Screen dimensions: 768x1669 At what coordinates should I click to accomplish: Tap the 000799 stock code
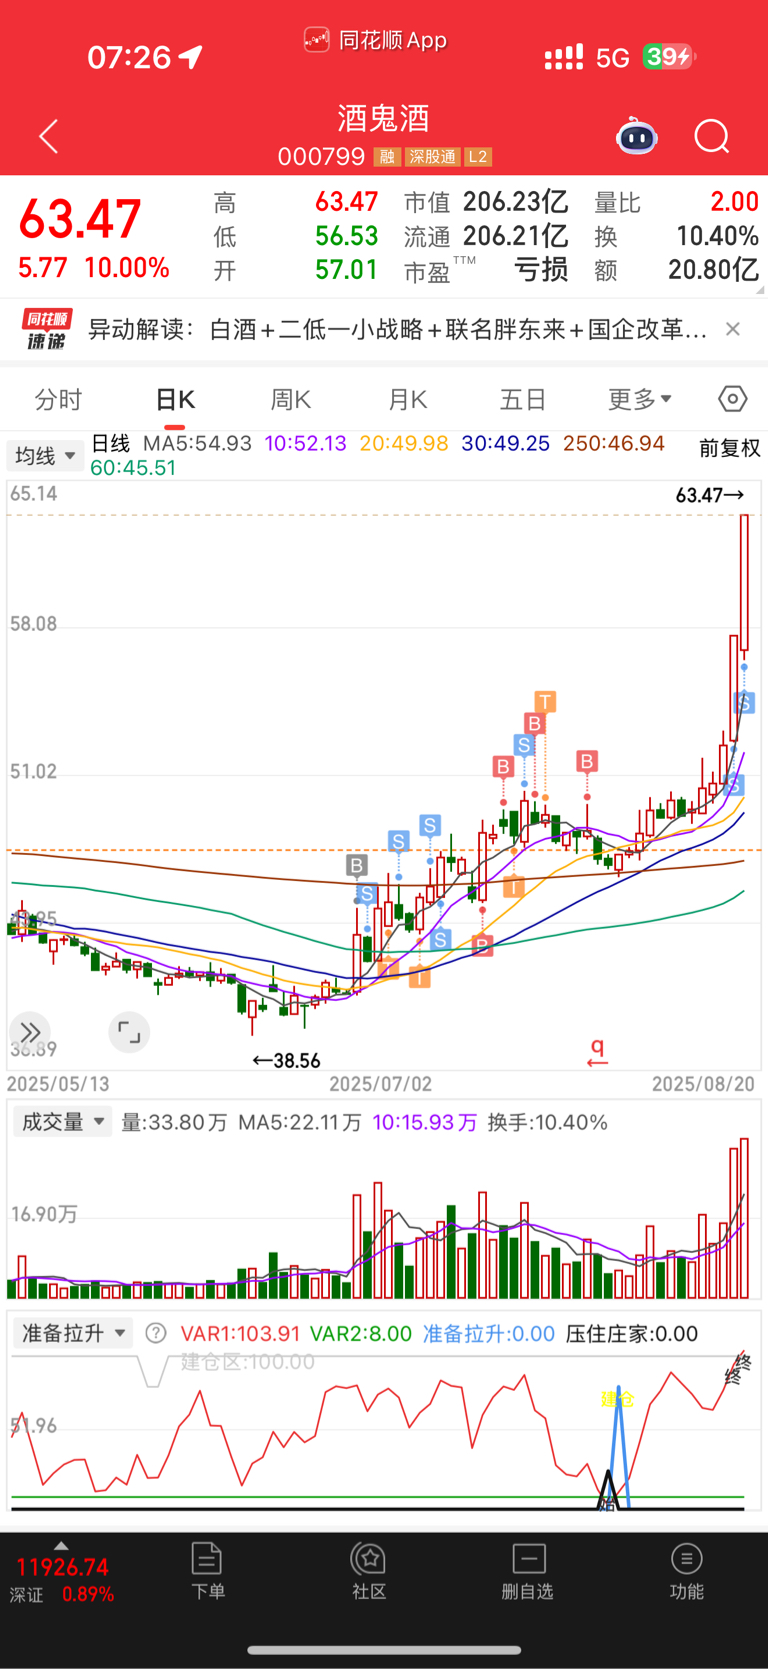pos(321,157)
